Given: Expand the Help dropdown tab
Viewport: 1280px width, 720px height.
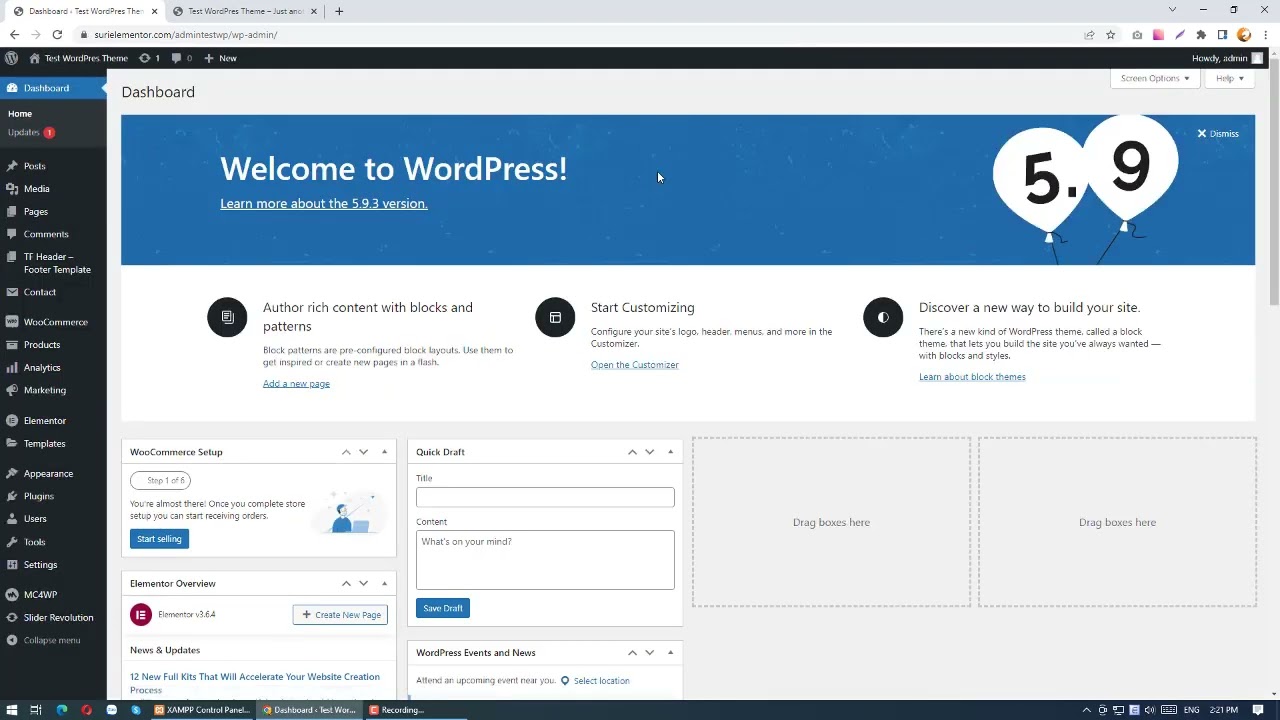Looking at the screenshot, I should 1230,78.
